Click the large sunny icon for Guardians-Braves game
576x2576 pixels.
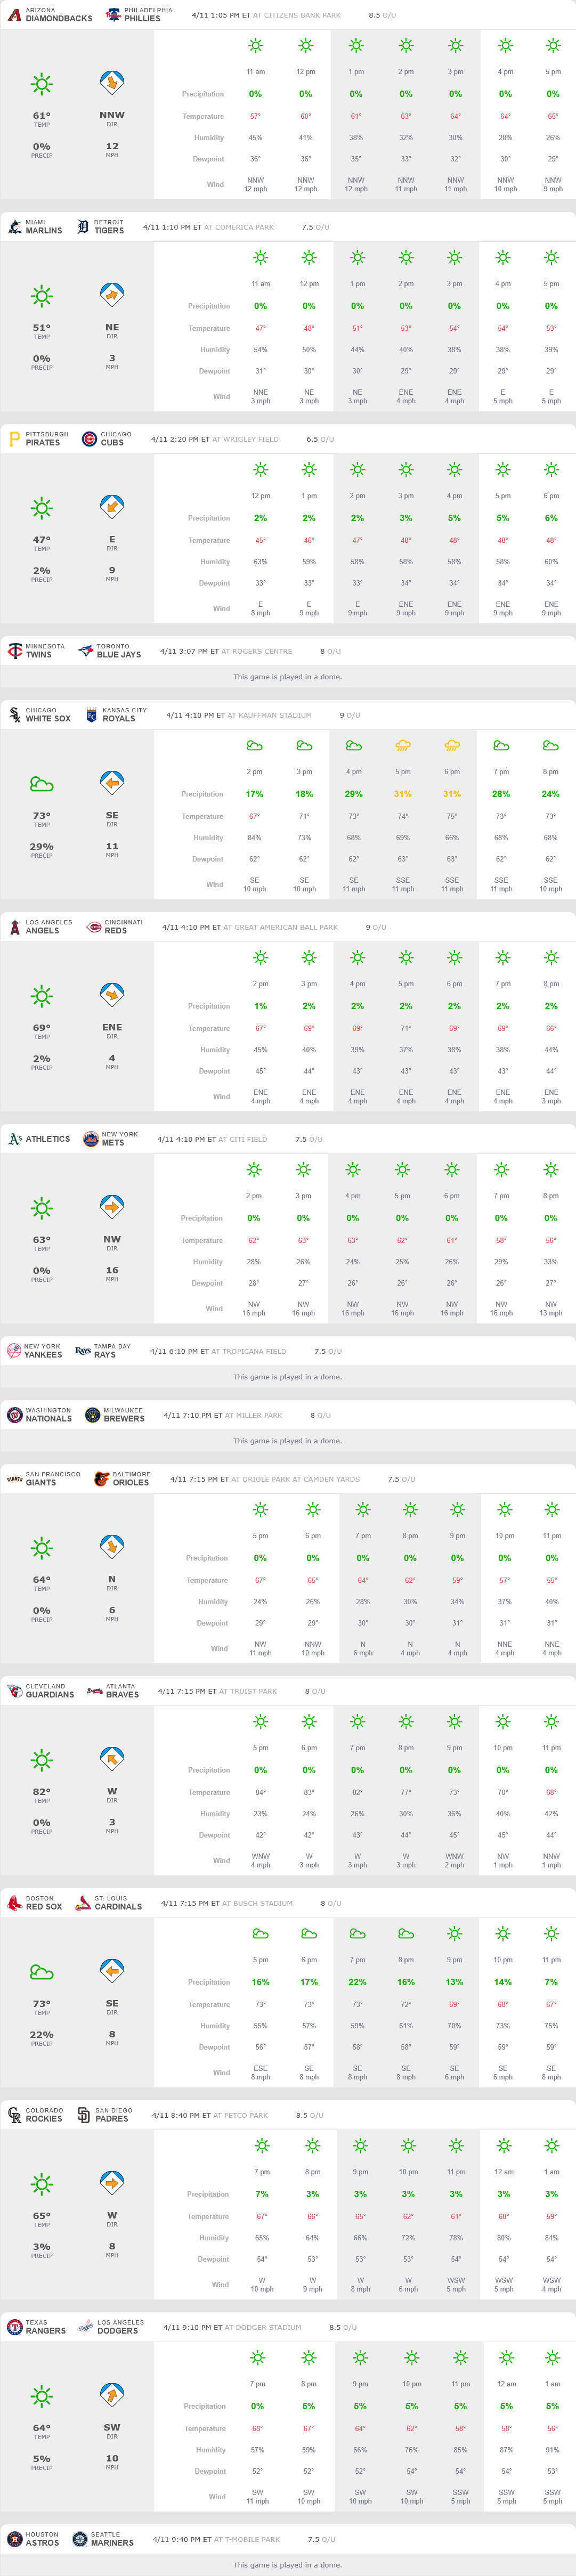pyautogui.click(x=41, y=1760)
